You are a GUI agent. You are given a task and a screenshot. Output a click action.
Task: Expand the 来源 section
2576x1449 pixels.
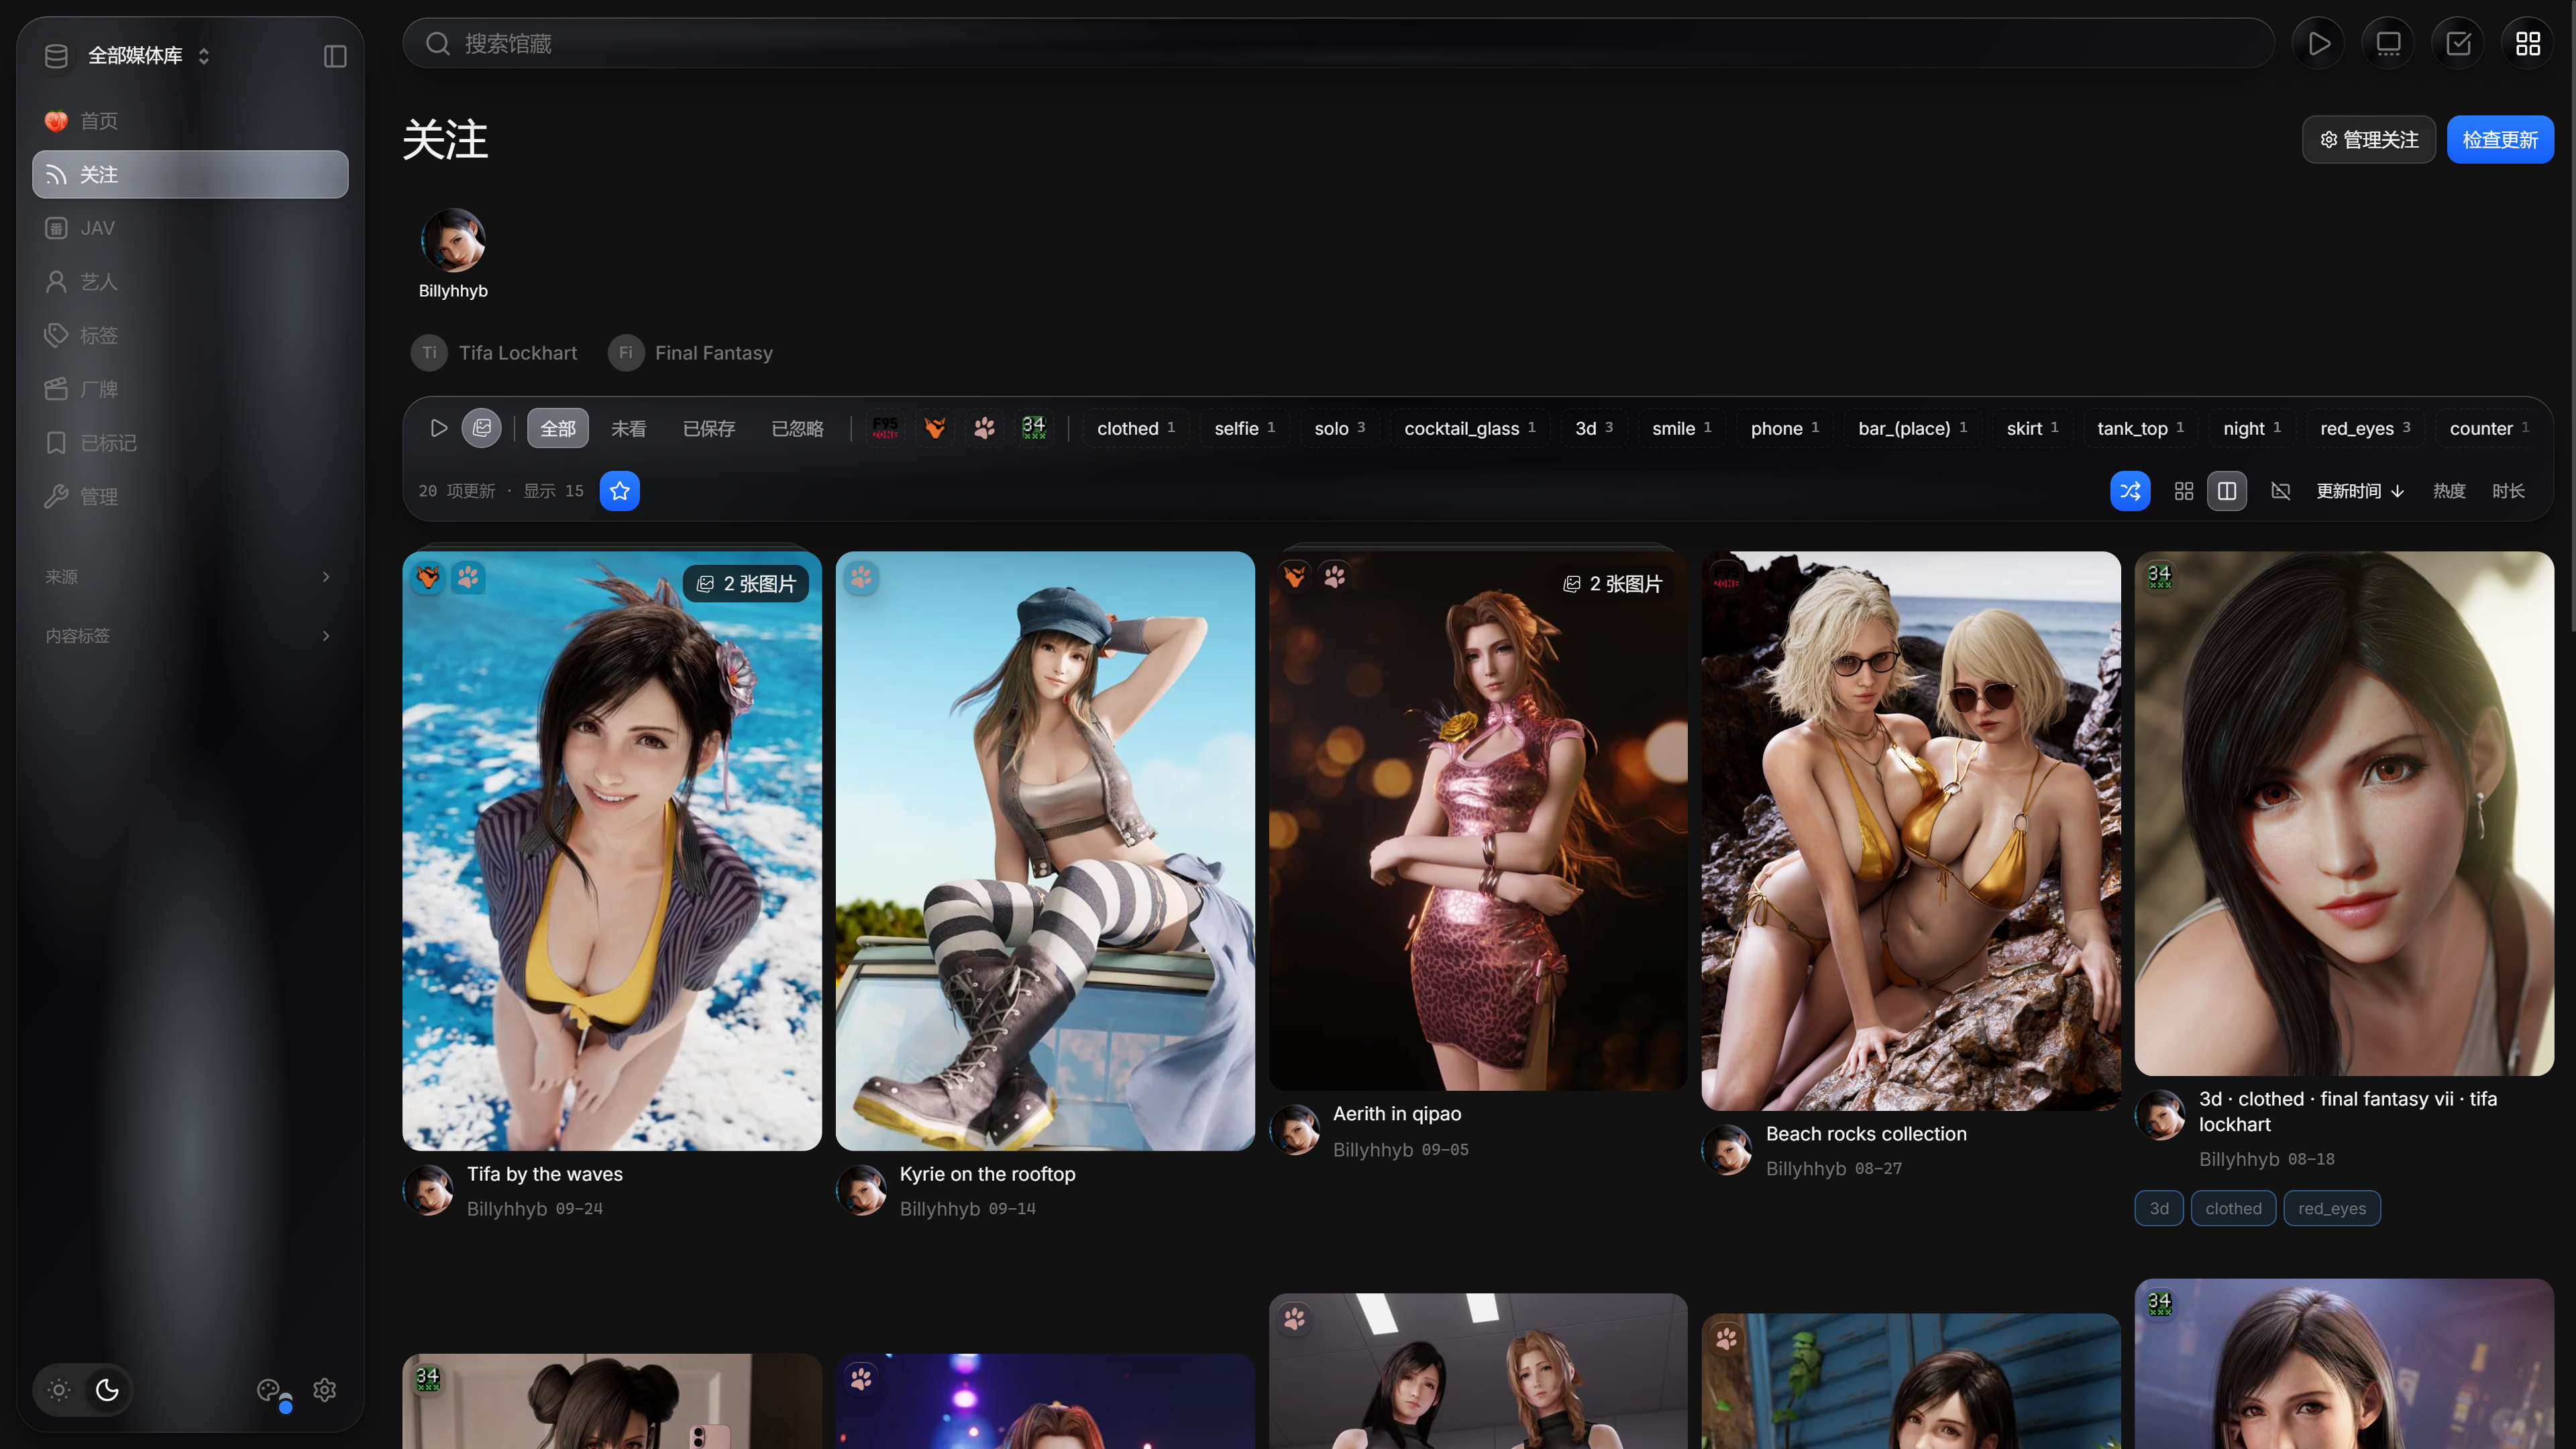pos(188,577)
